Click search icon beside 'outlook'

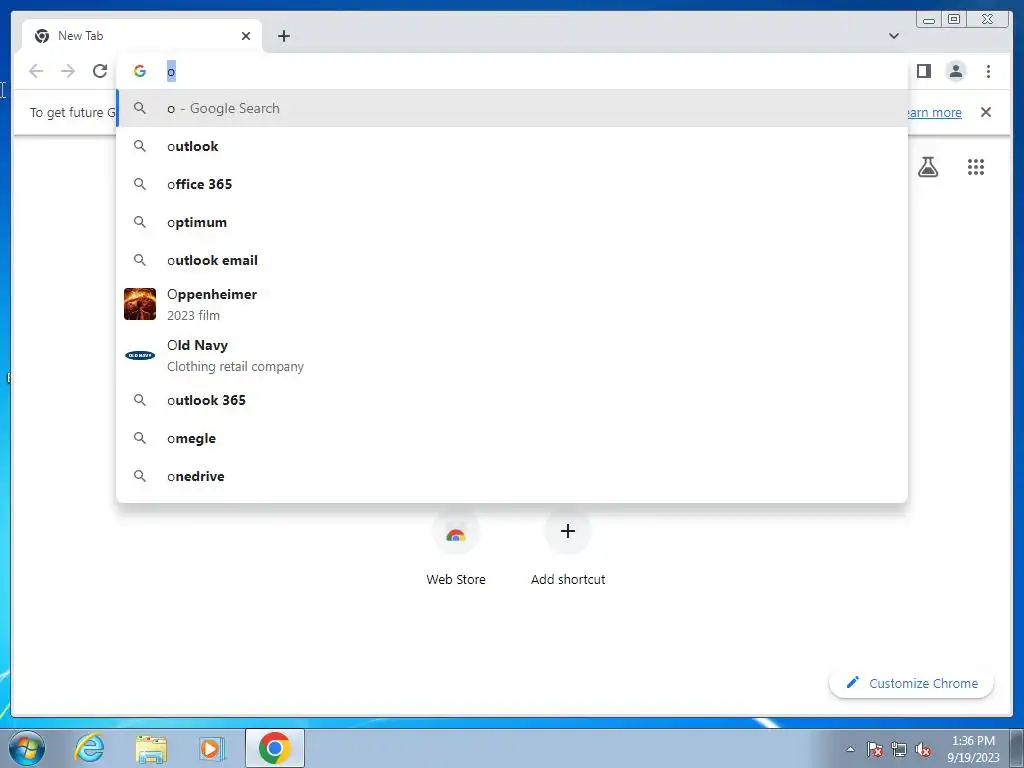(x=140, y=146)
